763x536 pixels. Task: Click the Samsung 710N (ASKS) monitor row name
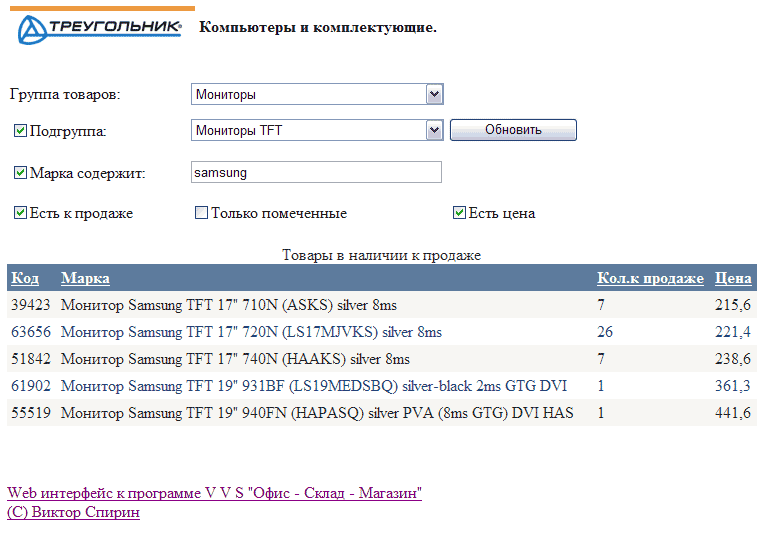click(229, 305)
